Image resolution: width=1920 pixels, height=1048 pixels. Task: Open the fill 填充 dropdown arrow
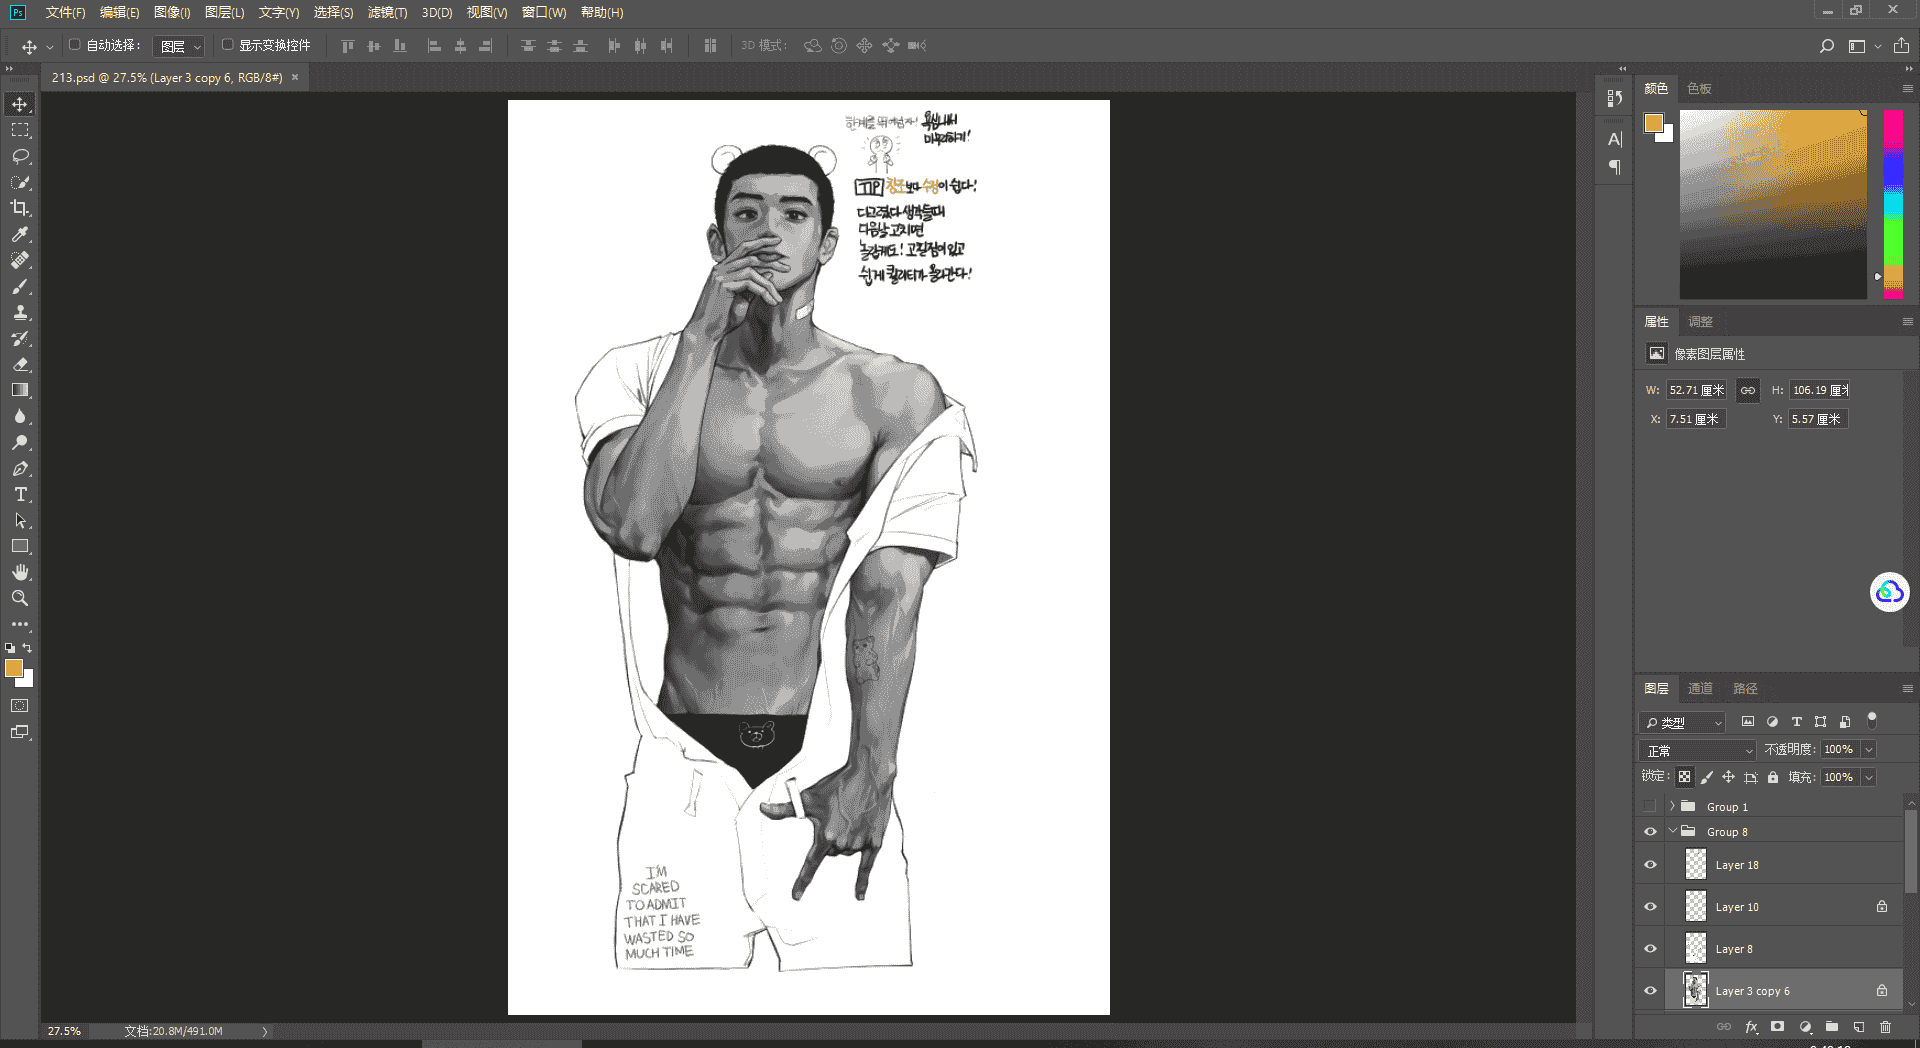click(1868, 777)
